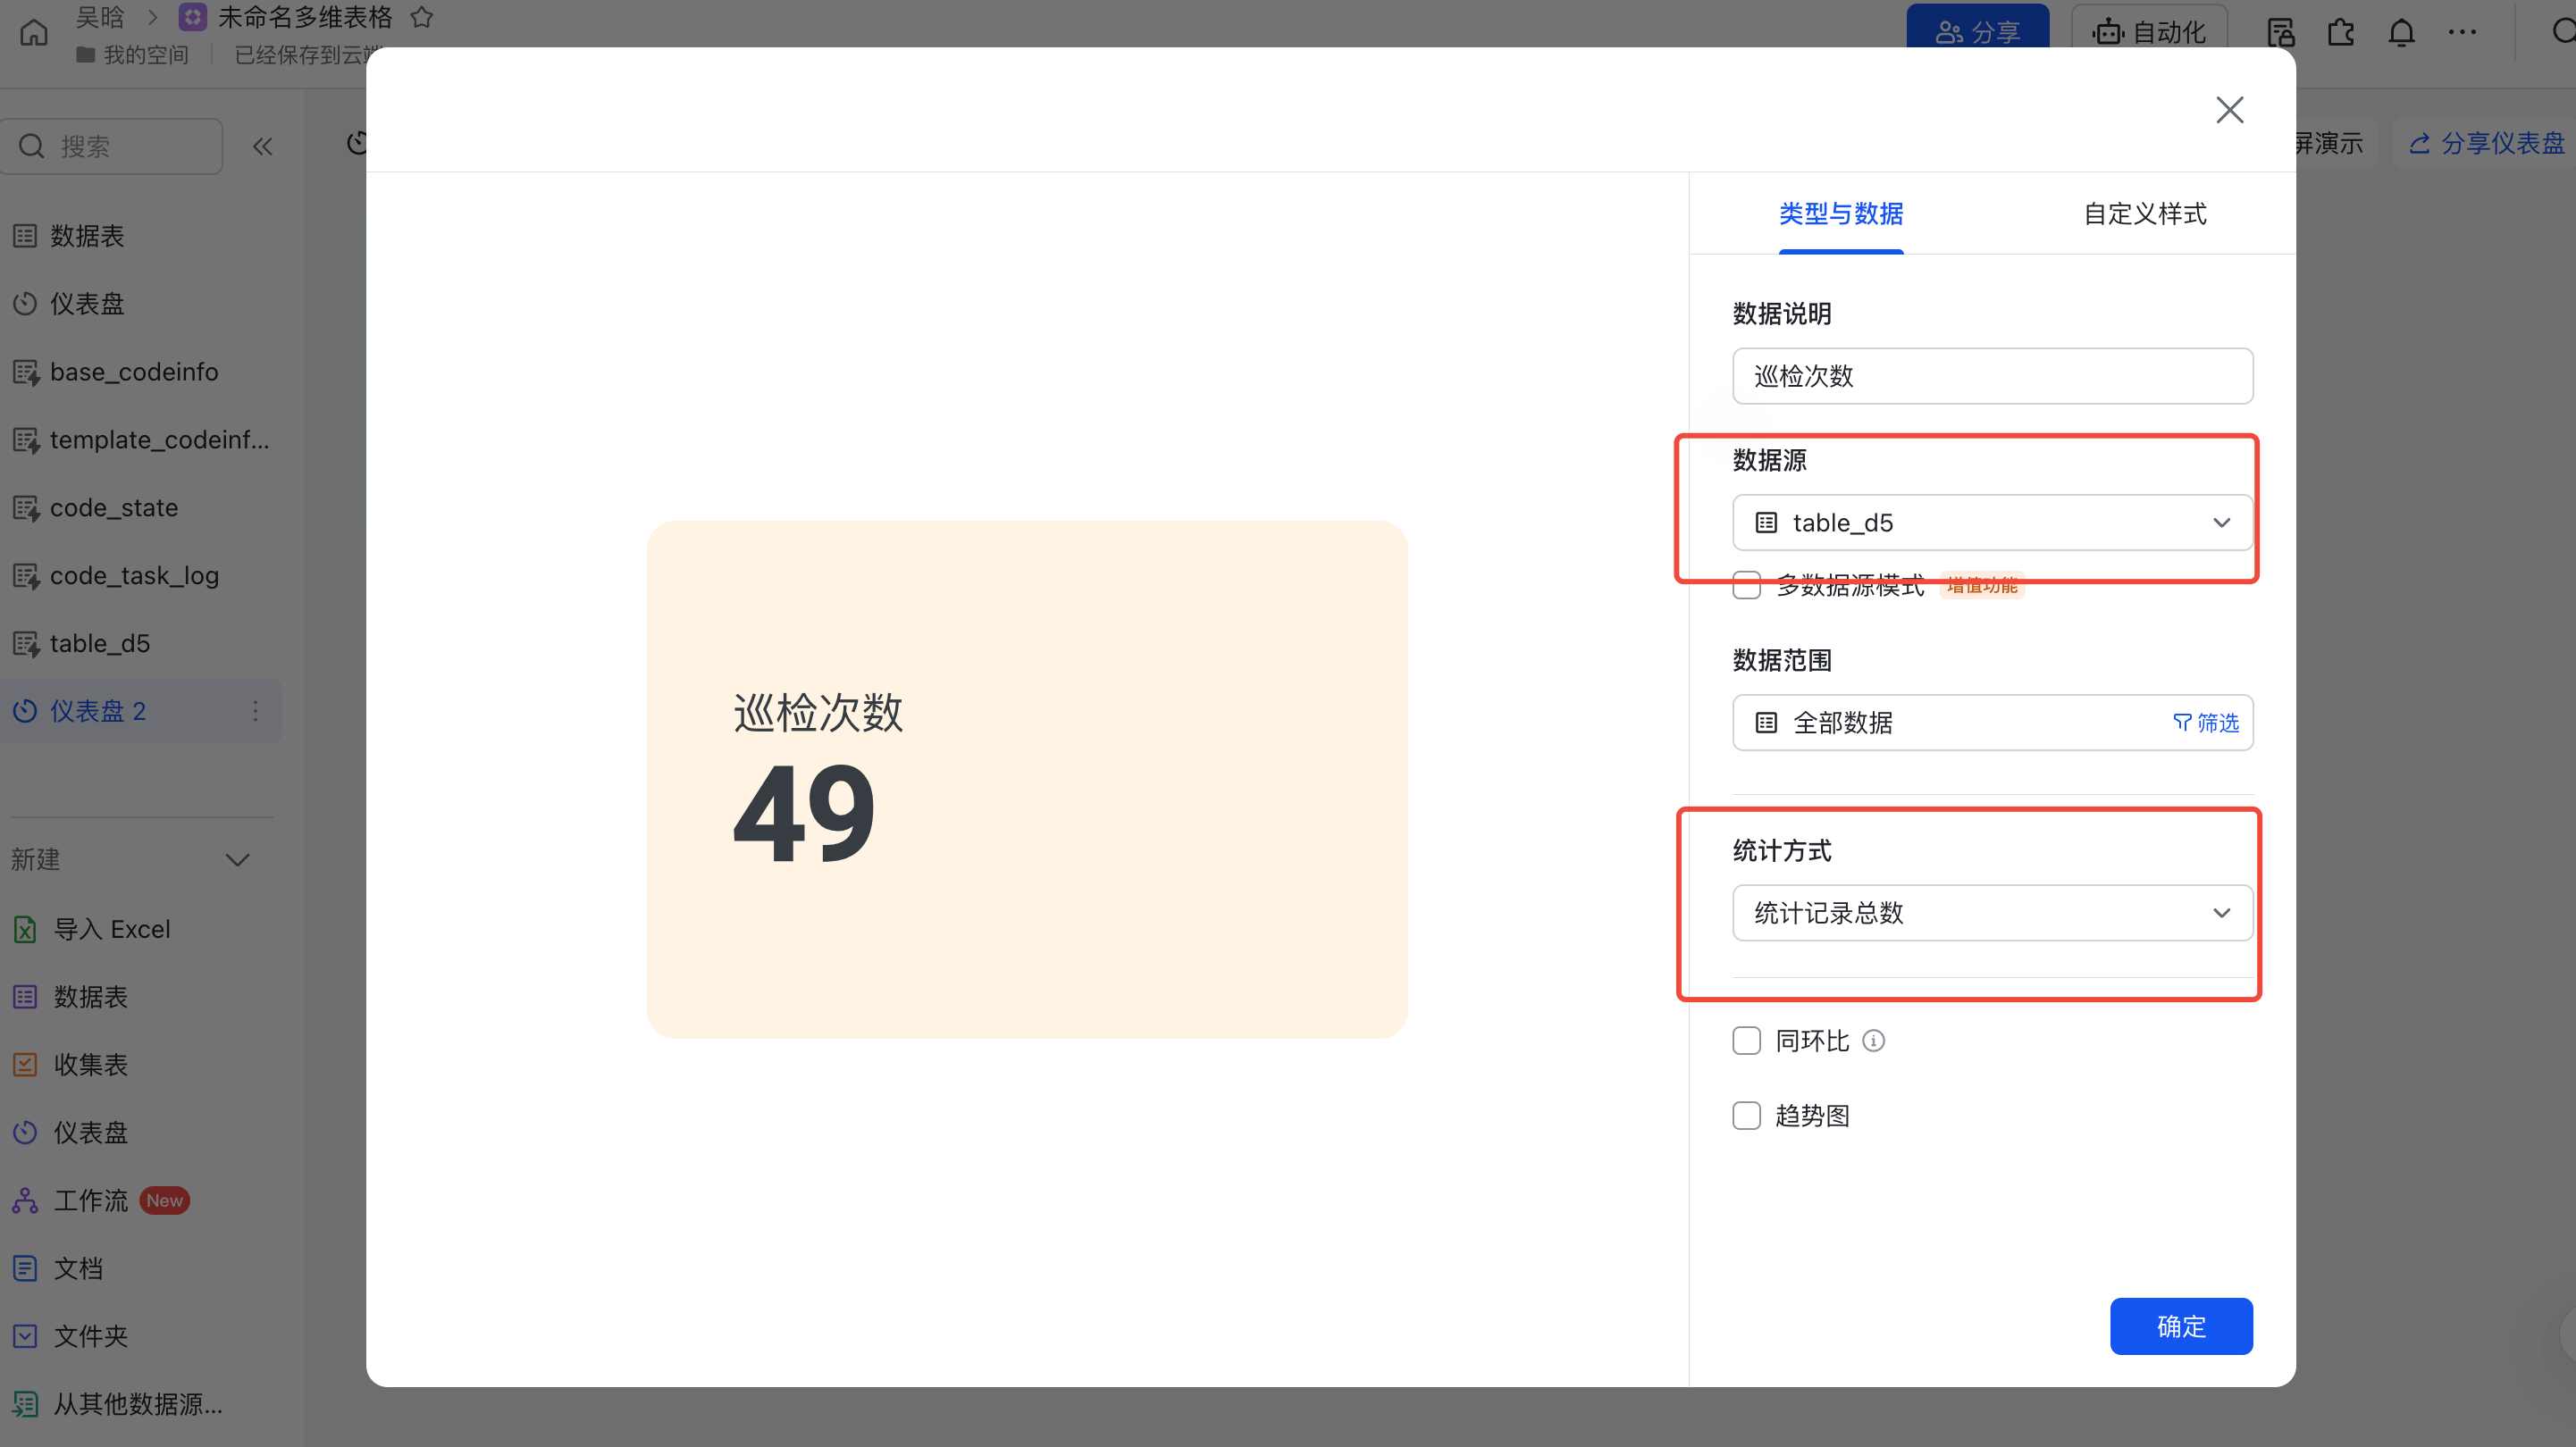Enable 趋势图 checkbox
Screen dimensions: 2576x1447
[1746, 1116]
